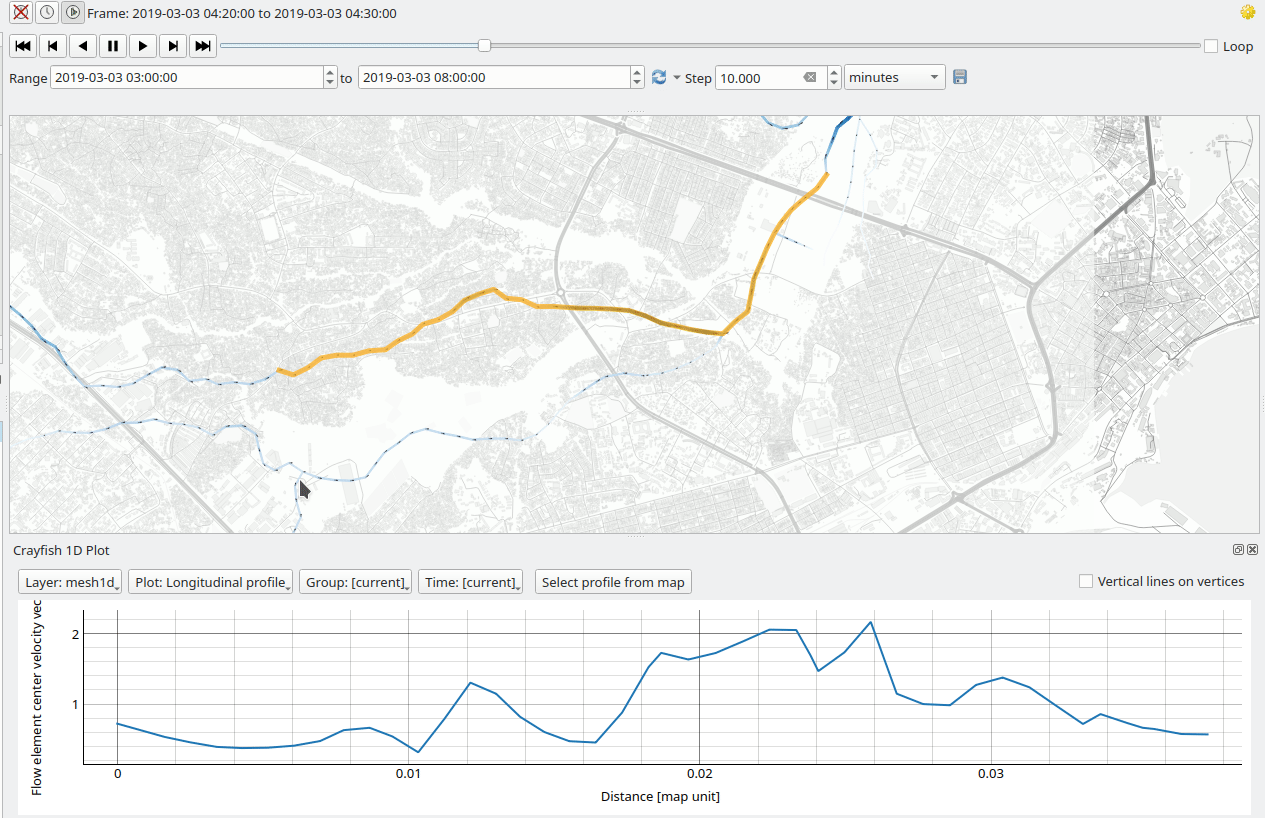Click Select profile from map button
The image size is (1265, 818).
tap(613, 582)
